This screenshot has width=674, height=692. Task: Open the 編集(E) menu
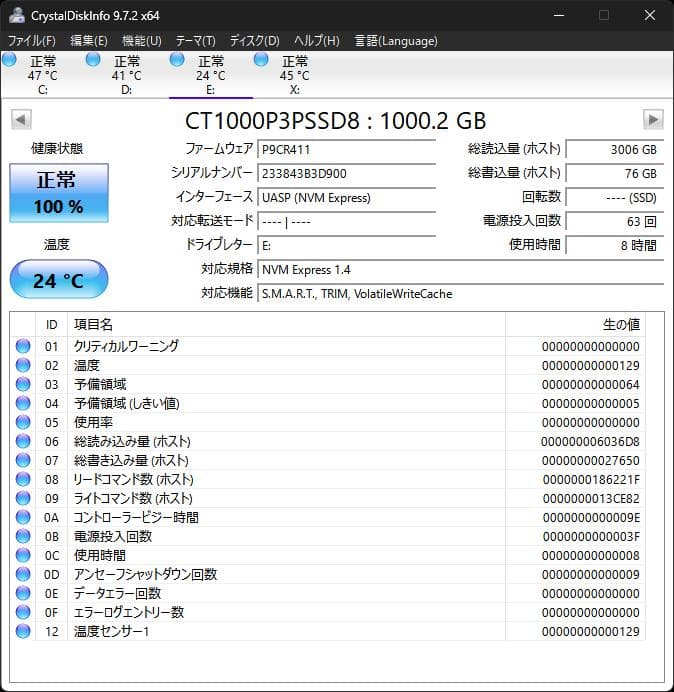pos(89,41)
